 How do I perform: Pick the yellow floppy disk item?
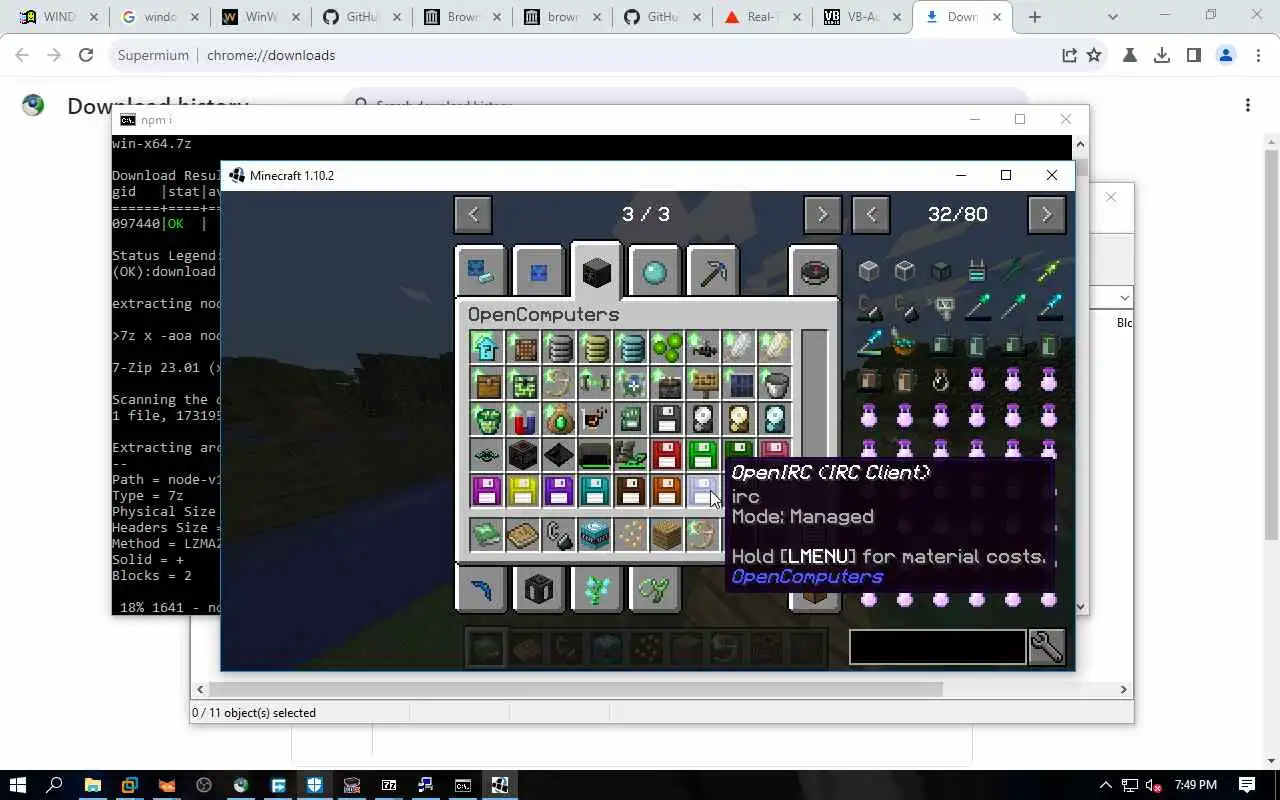(x=522, y=491)
